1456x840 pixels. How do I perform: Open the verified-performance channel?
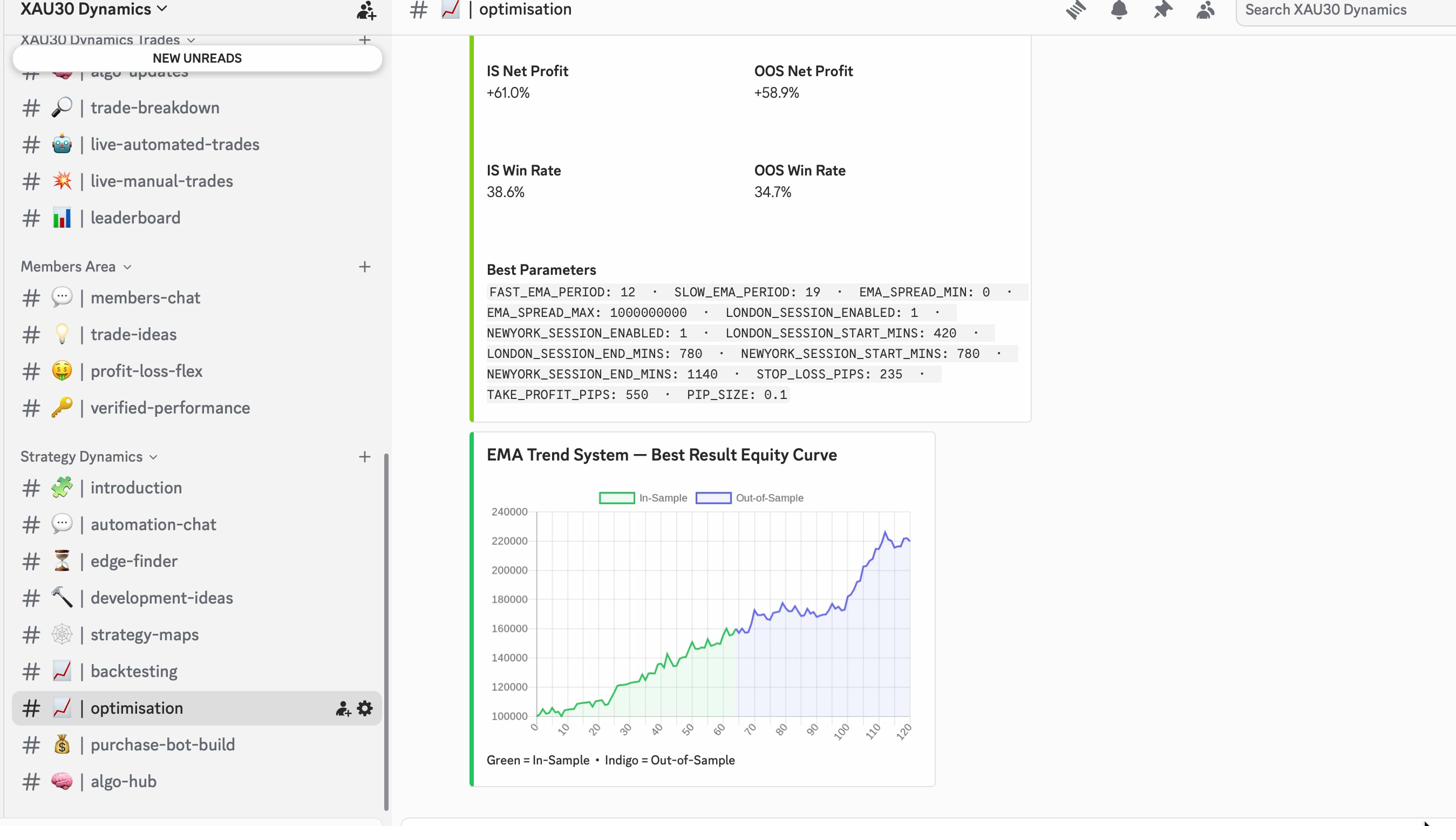click(170, 408)
